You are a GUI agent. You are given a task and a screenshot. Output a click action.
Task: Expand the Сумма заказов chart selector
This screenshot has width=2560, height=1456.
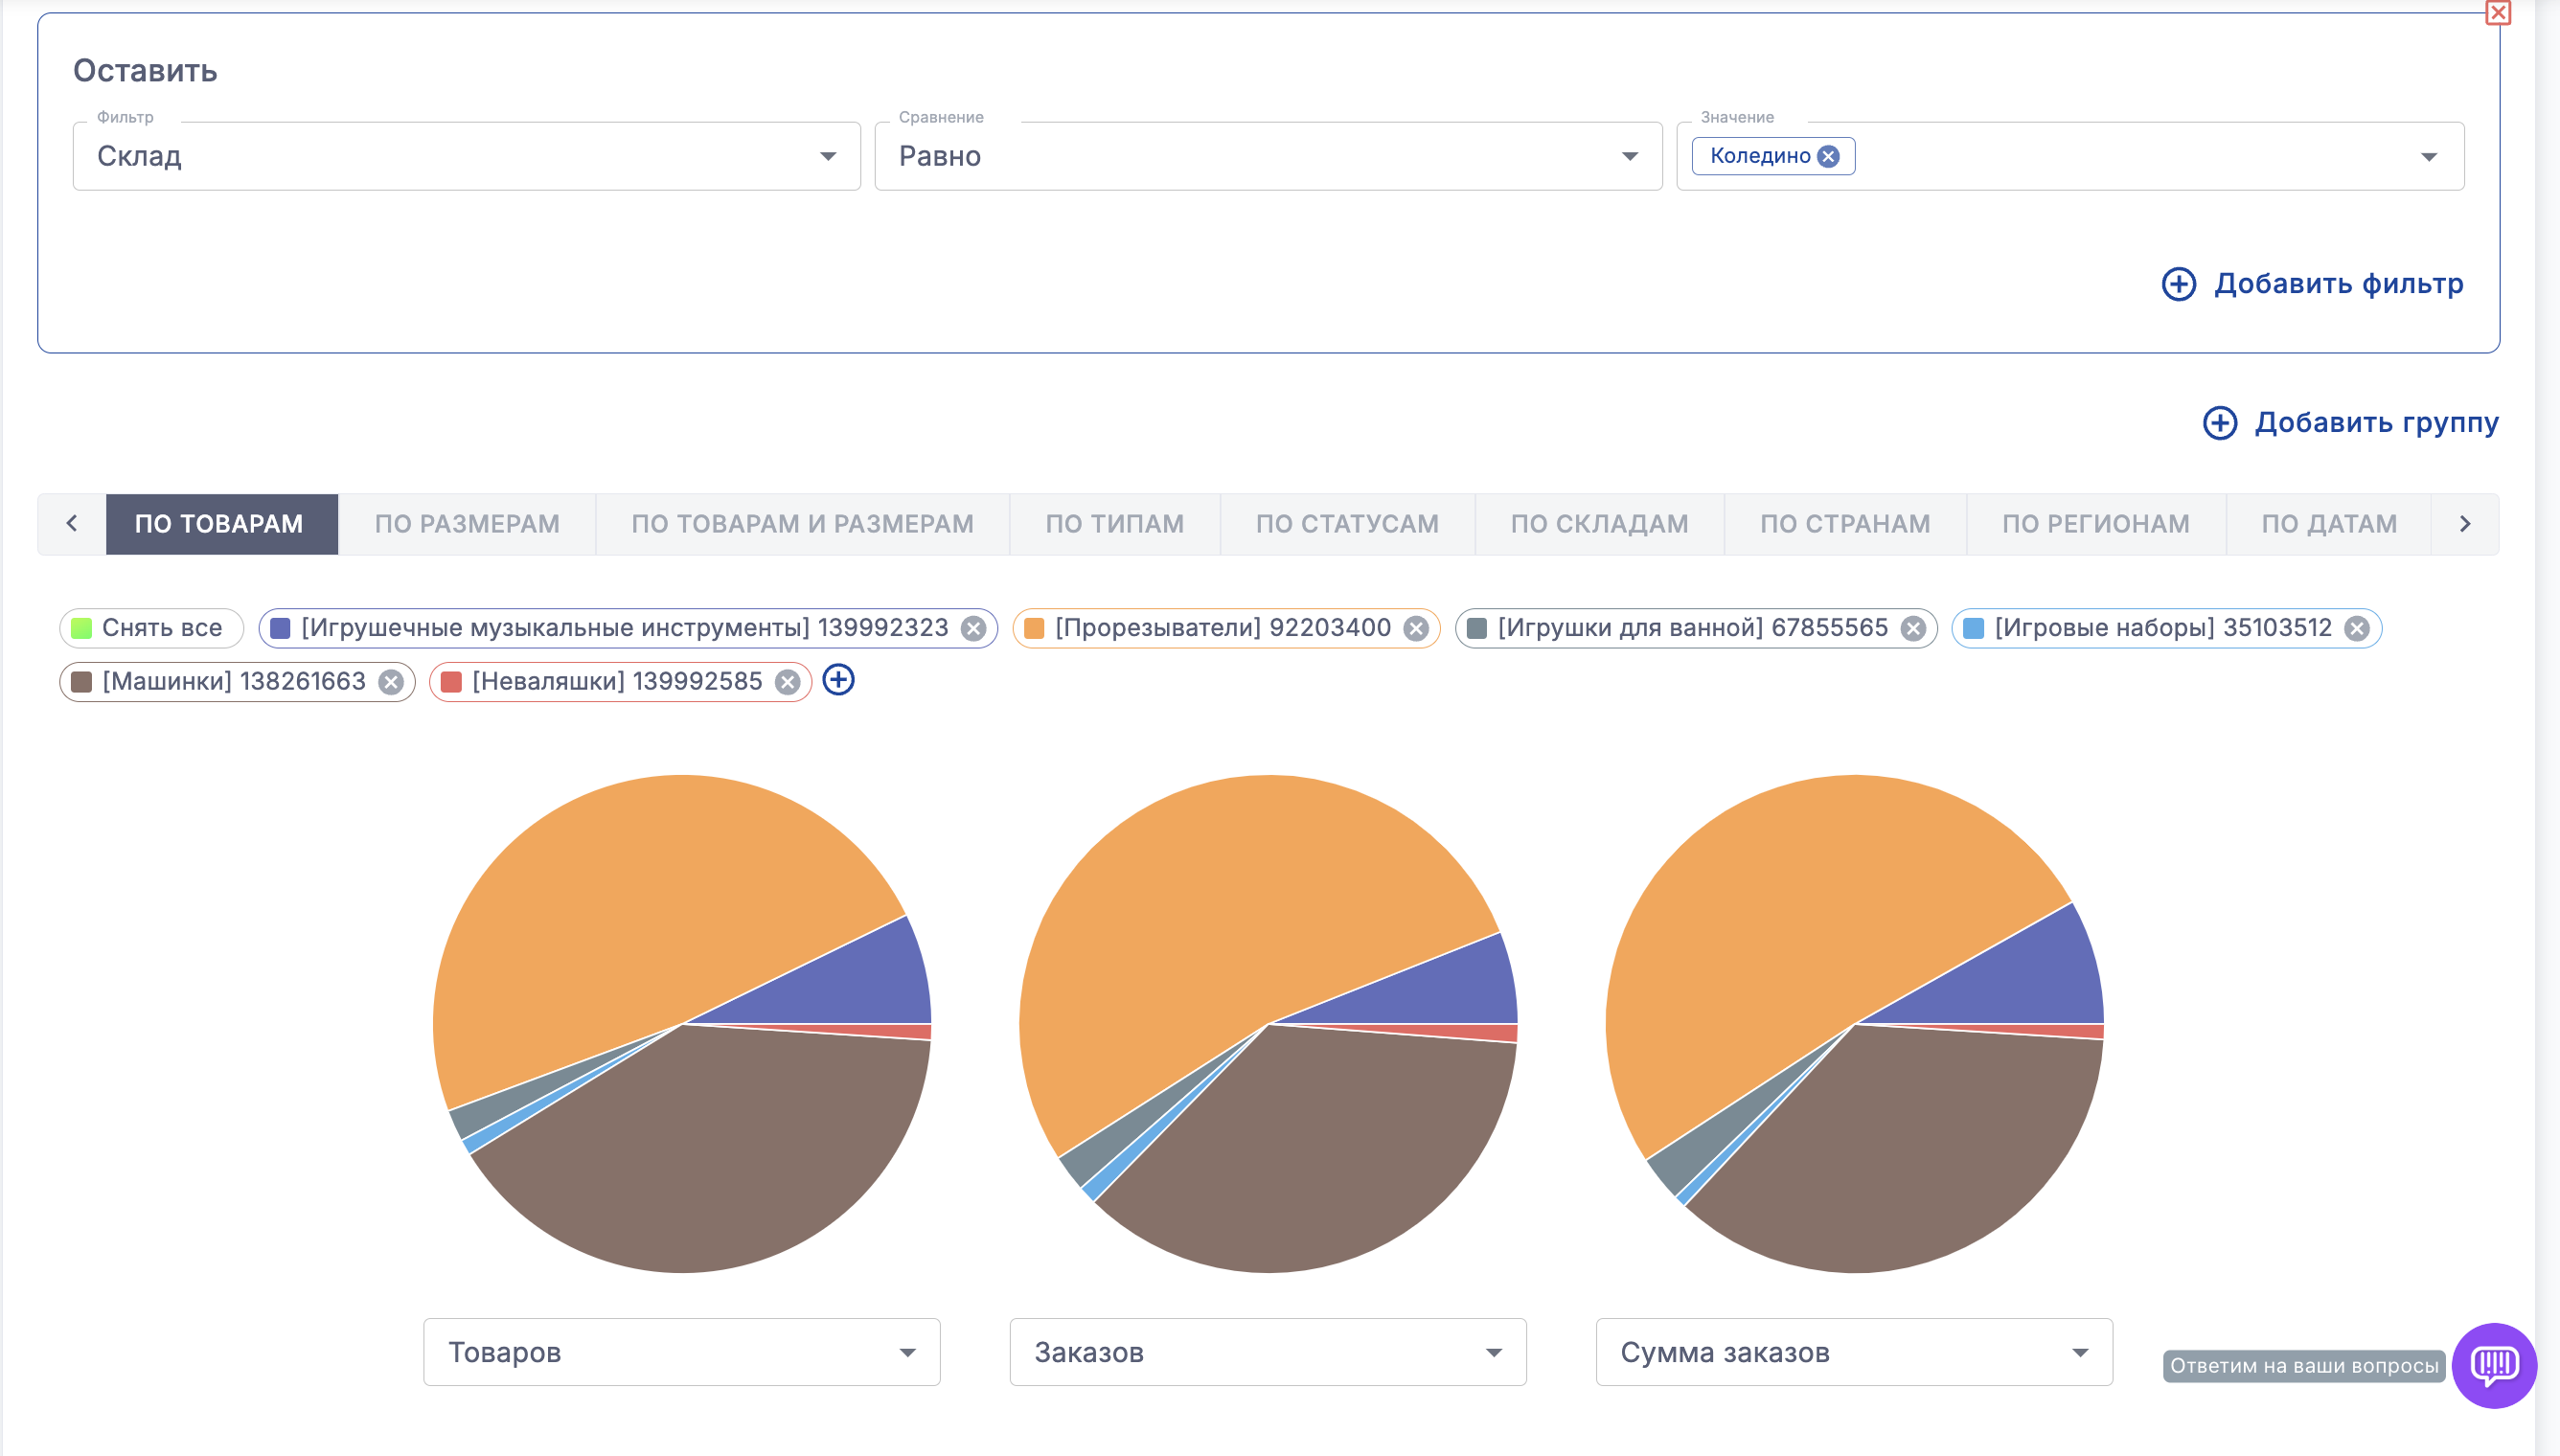click(1853, 1352)
